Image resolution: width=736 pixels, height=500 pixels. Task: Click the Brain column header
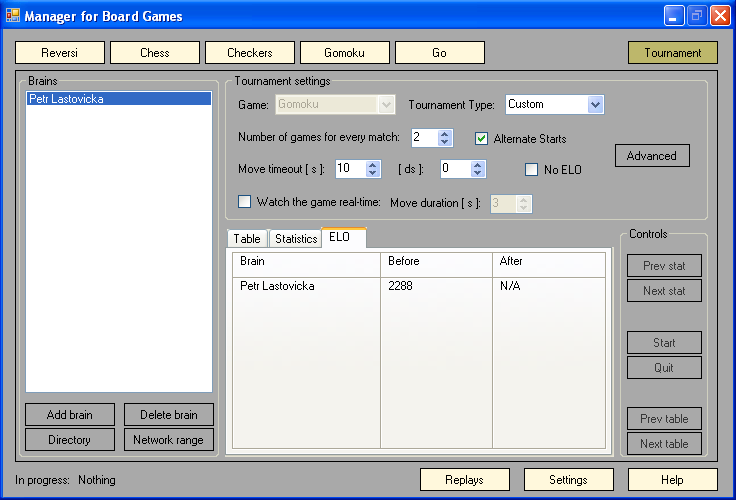[x=306, y=264]
